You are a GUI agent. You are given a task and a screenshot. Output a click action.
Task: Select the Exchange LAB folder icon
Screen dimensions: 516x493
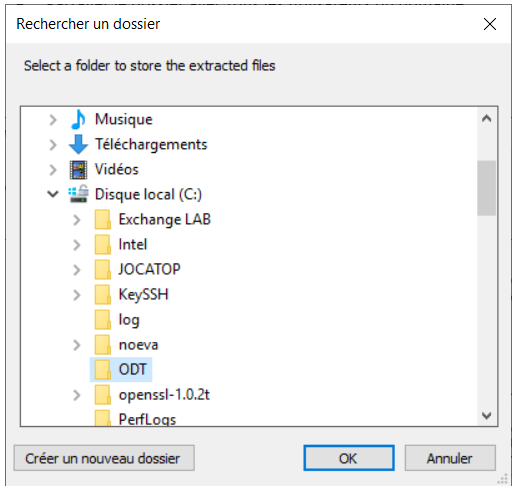coord(103,220)
